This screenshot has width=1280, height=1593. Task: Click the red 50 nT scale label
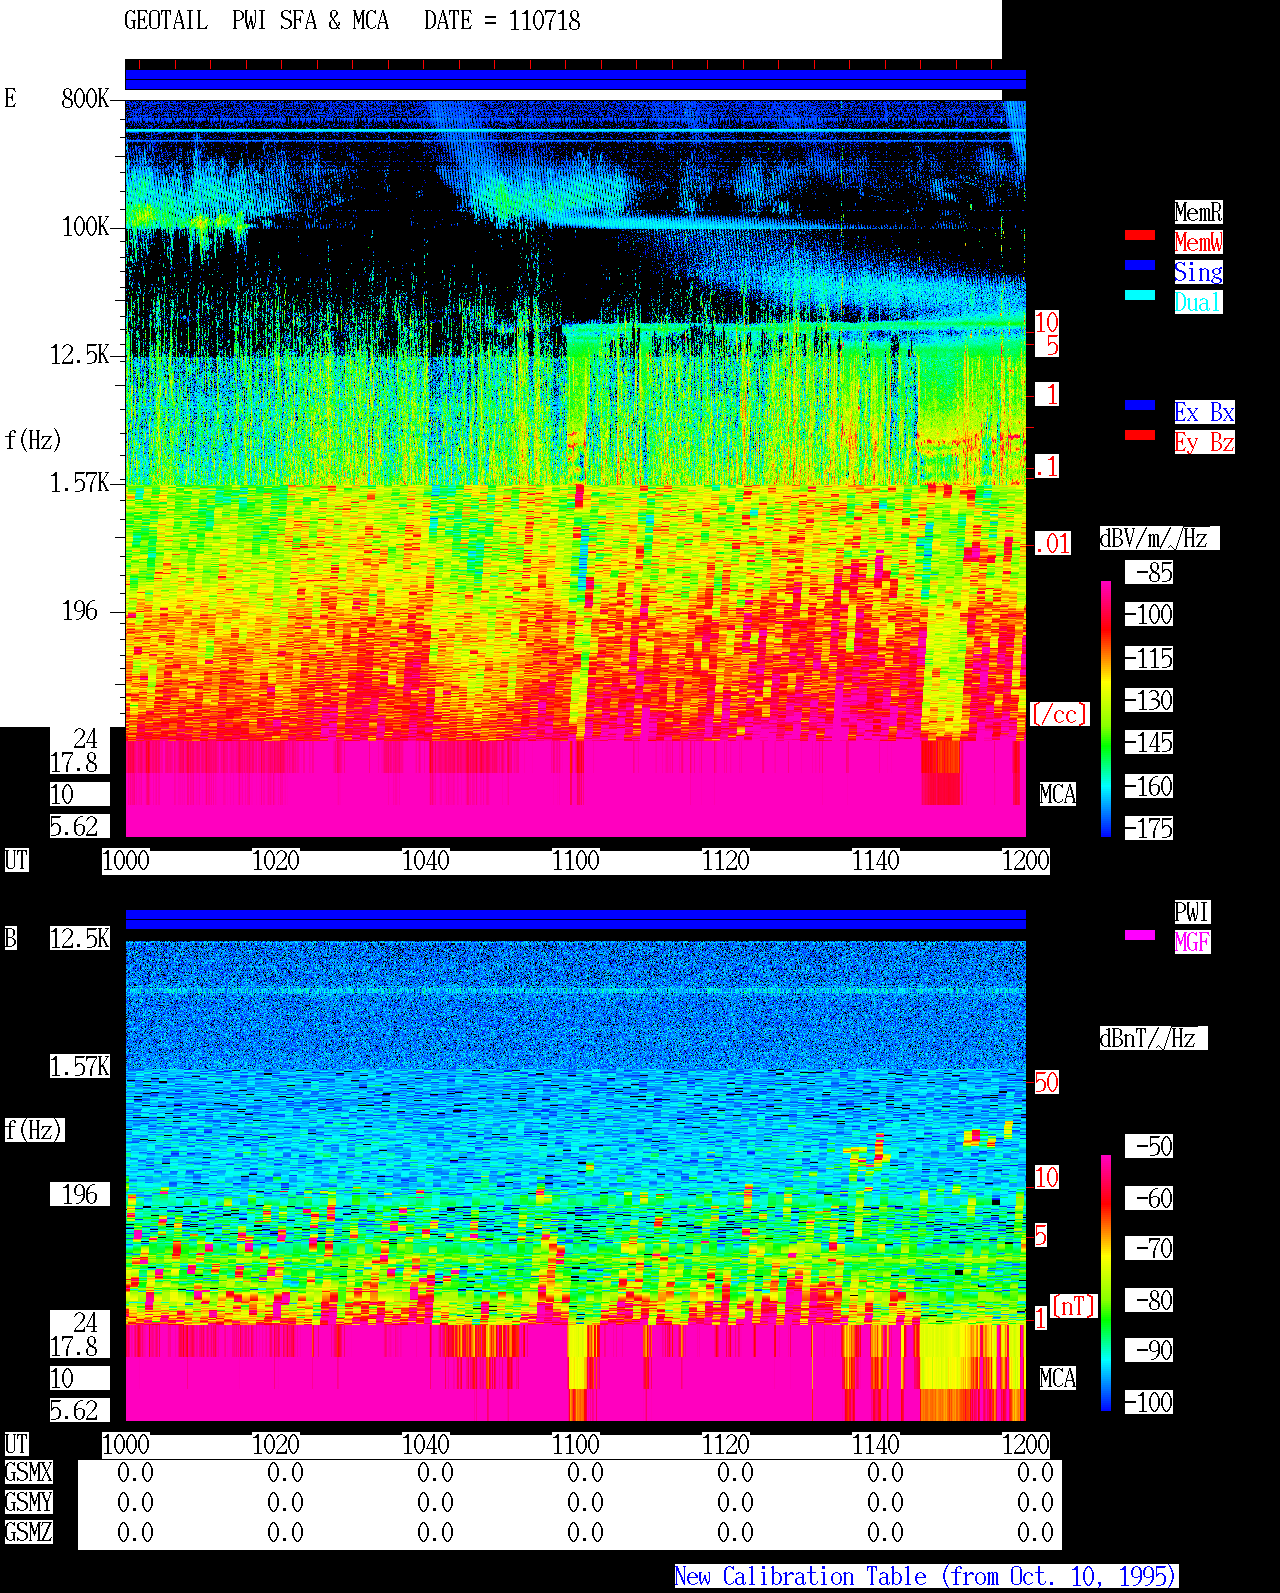click(1046, 1082)
